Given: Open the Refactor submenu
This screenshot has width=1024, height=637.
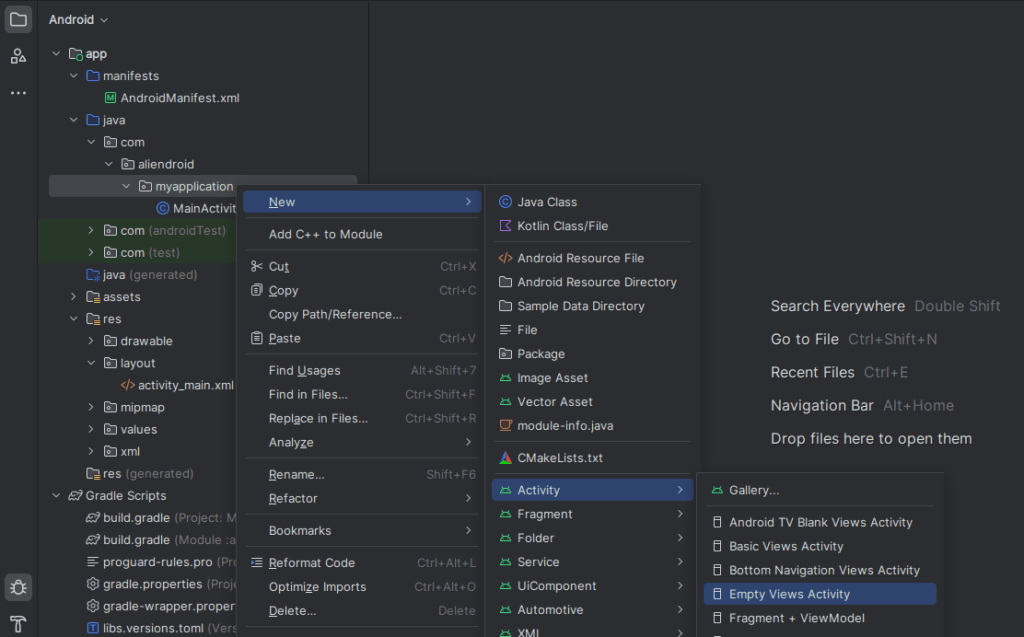Looking at the screenshot, I should (362, 498).
